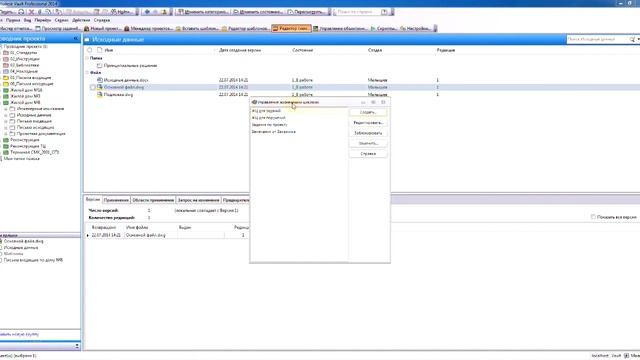Image resolution: width=640 pixels, height=360 pixels.
Task: Open Новый проект from the toolbar
Action: [x=102, y=29]
